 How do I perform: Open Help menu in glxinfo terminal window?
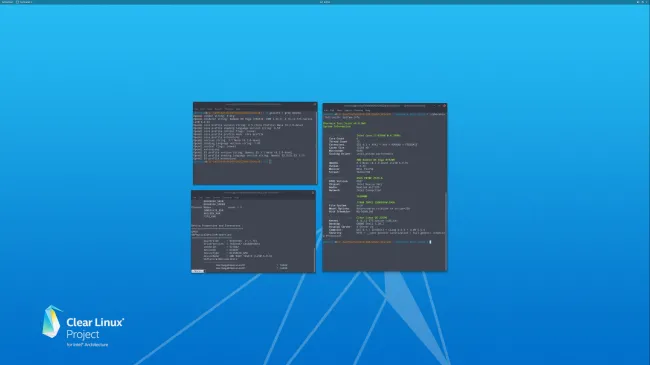(238, 109)
